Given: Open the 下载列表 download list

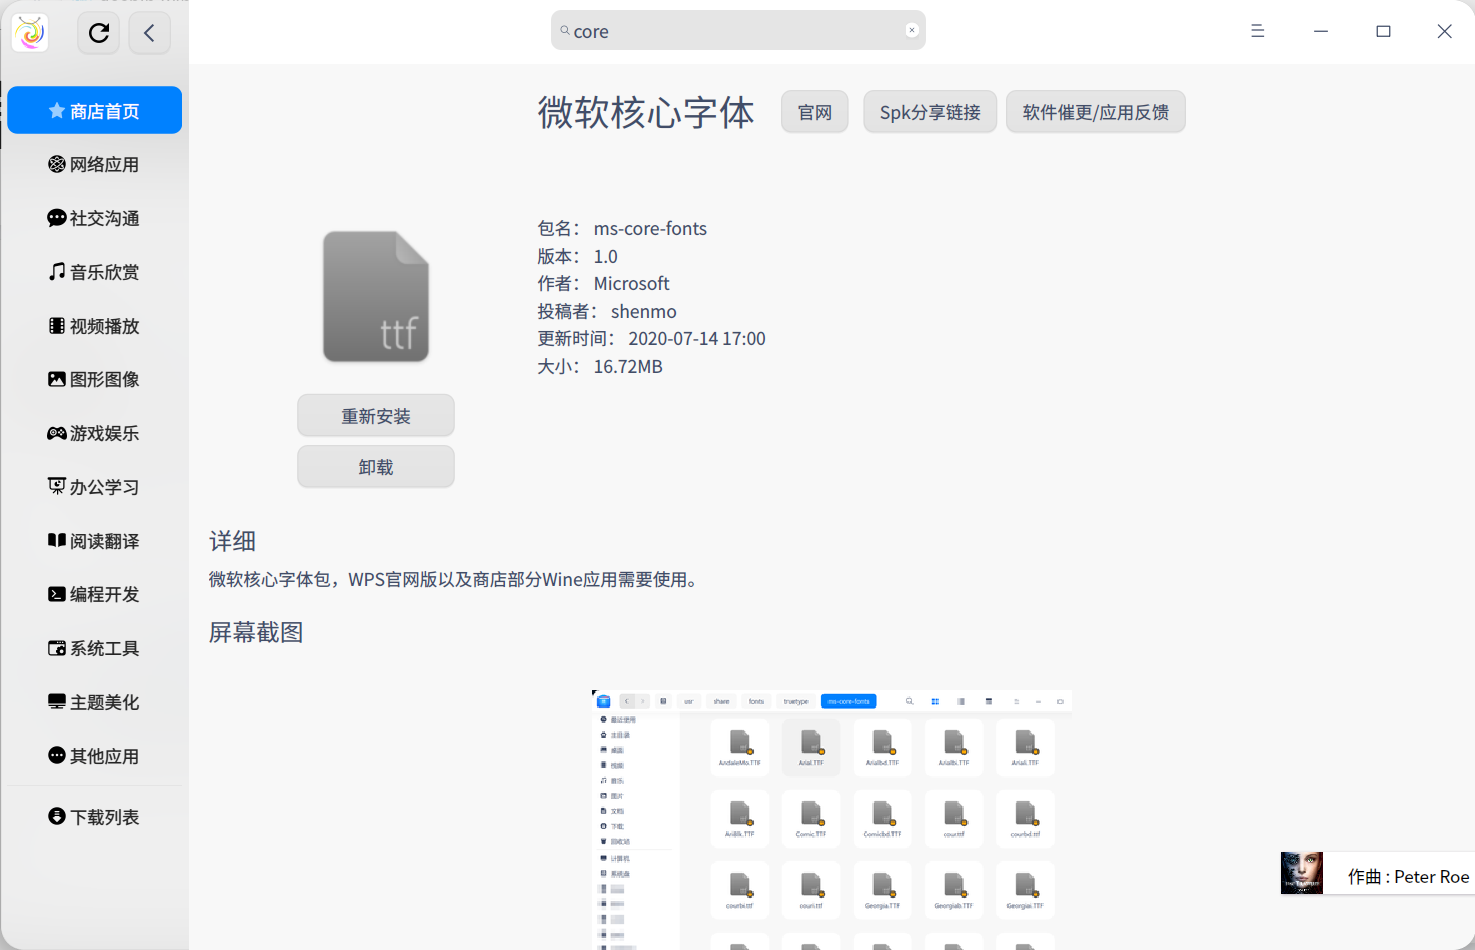Looking at the screenshot, I should 94,816.
